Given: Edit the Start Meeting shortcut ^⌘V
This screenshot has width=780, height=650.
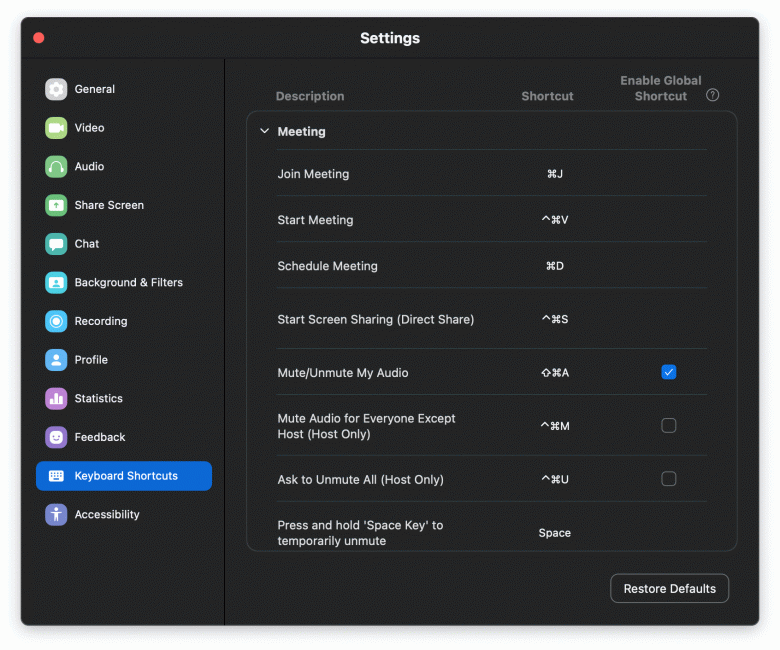Looking at the screenshot, I should pyautogui.click(x=555, y=220).
